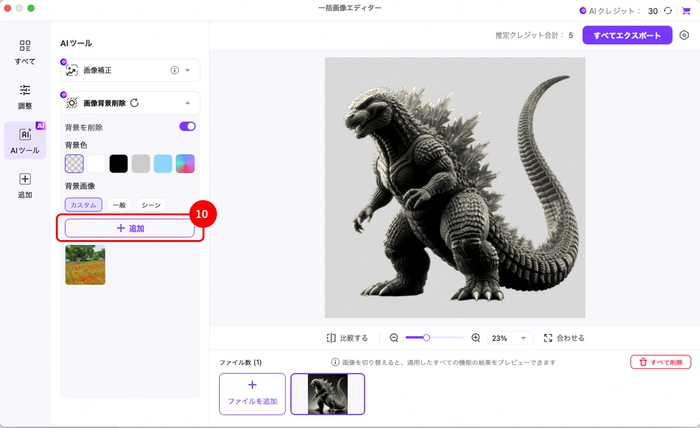700x428 pixels.
Task: Switch to the カスタム background tab
Action: coord(83,205)
